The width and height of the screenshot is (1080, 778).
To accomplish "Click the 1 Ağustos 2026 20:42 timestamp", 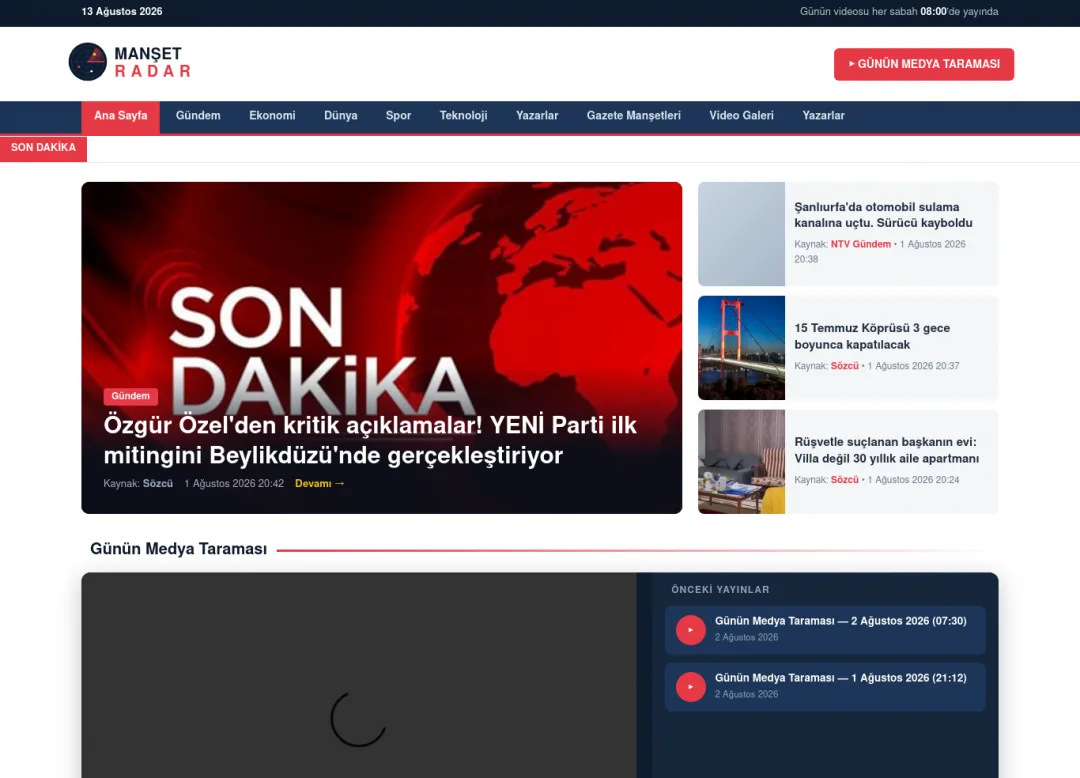I will tap(234, 483).
